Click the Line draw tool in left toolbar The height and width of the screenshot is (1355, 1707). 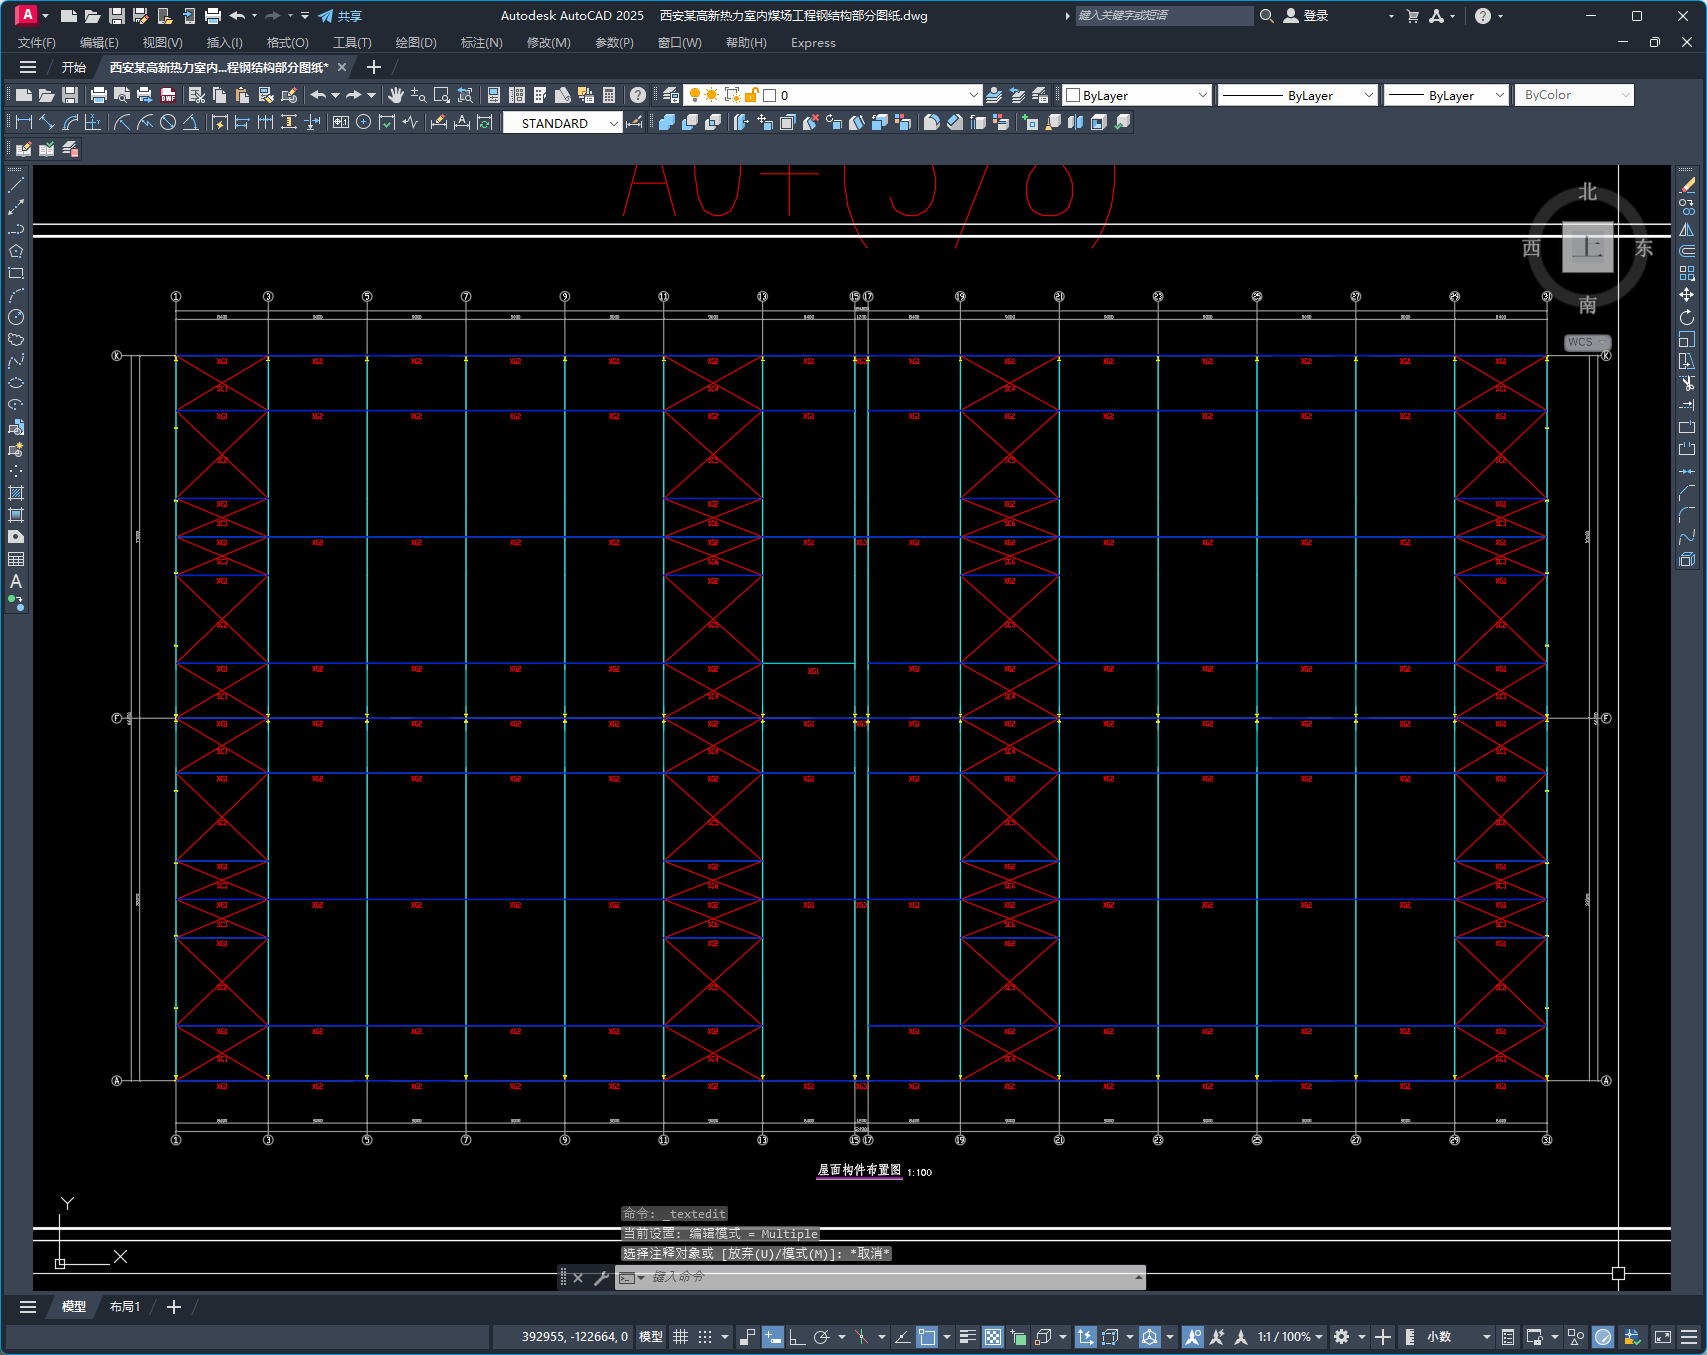16,186
